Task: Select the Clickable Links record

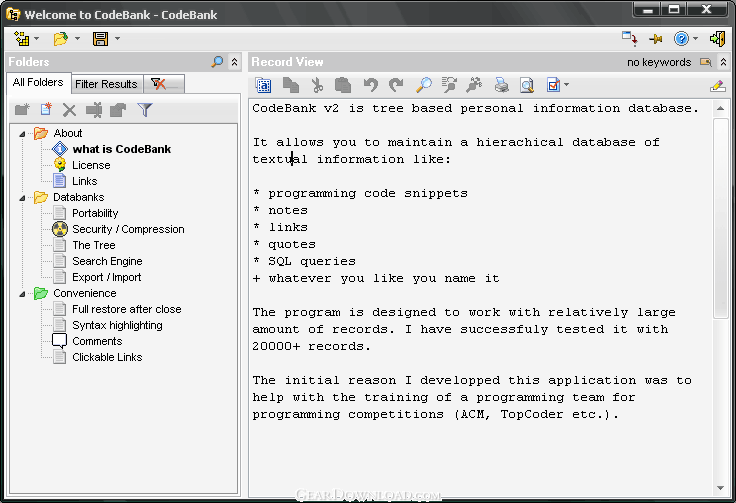Action: pyautogui.click(x=107, y=357)
